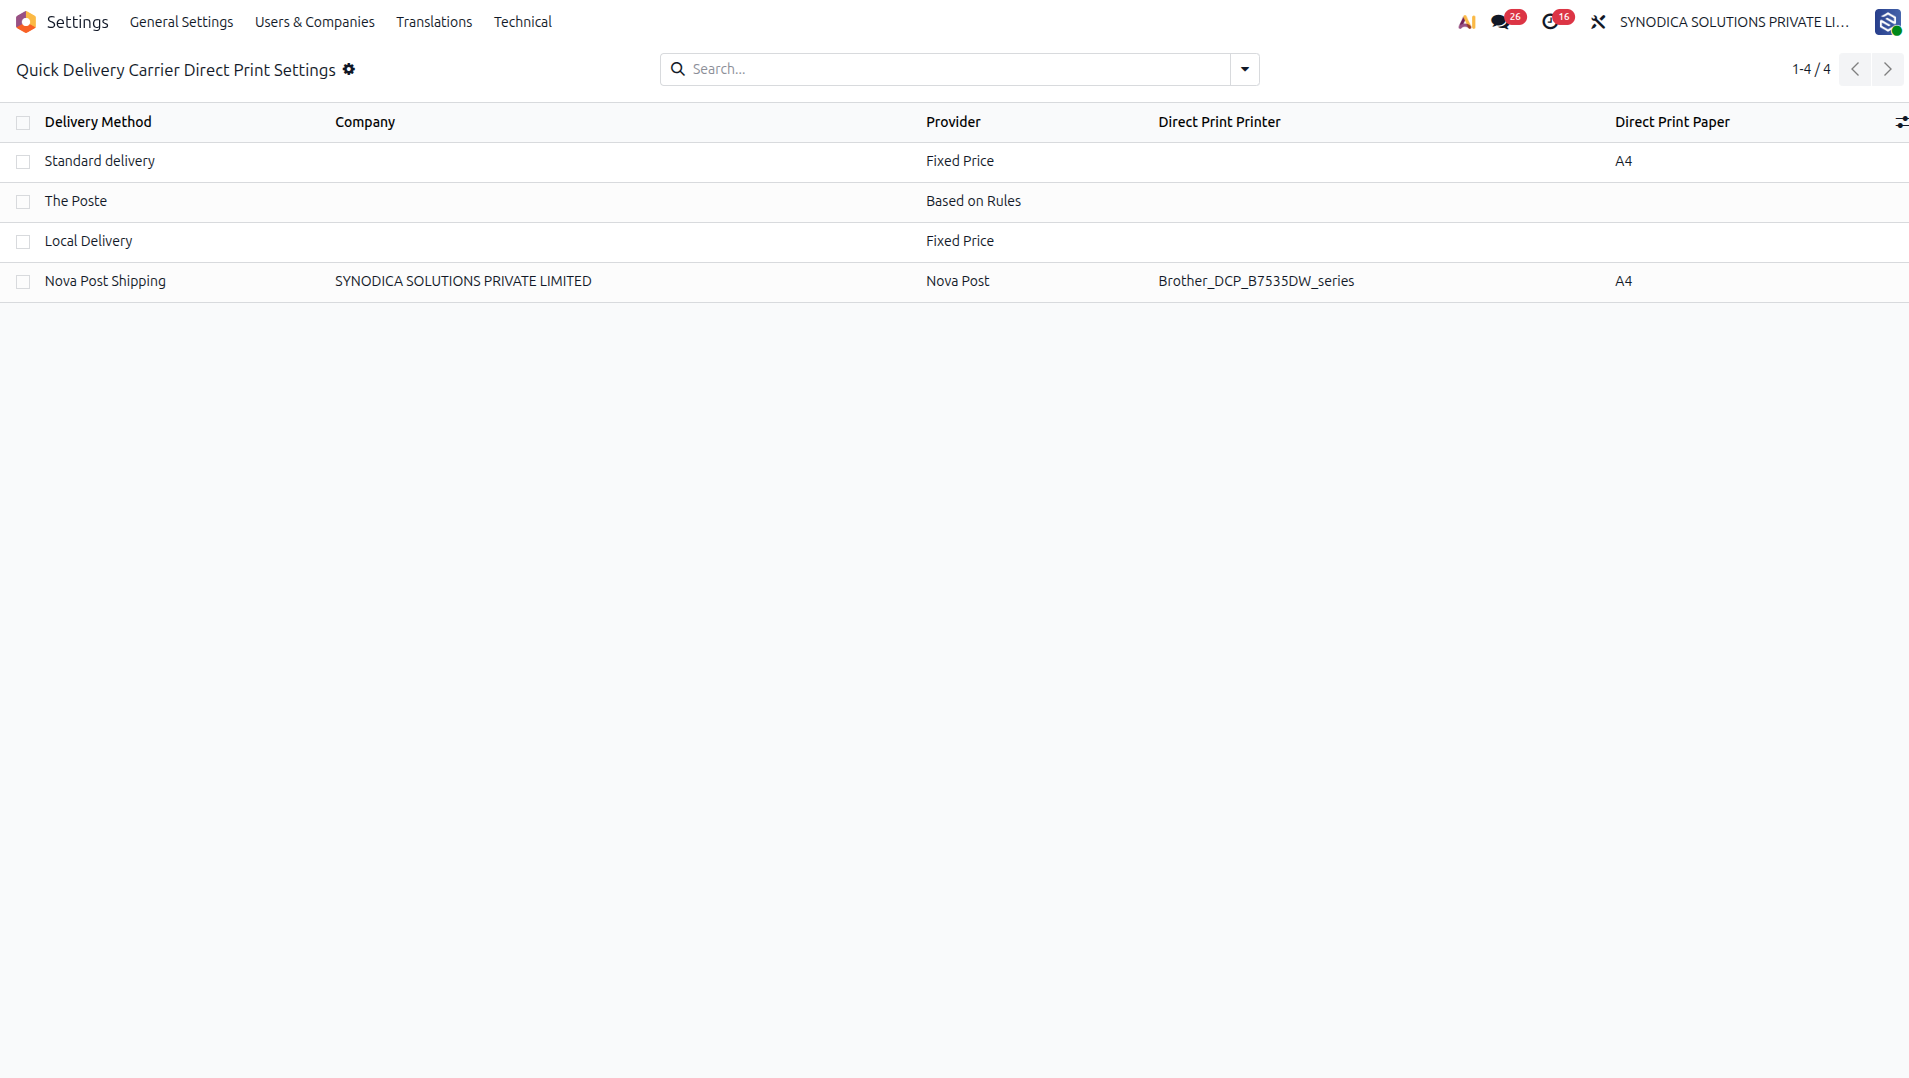Open the company switcher SYNODICA SOLUTIONS
This screenshot has height=1078, width=1909.
(x=1734, y=22)
